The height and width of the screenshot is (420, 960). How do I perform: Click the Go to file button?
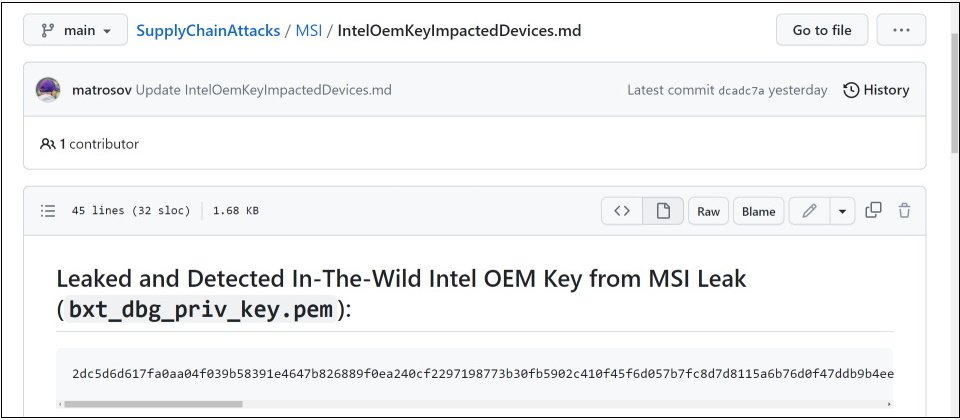click(822, 30)
